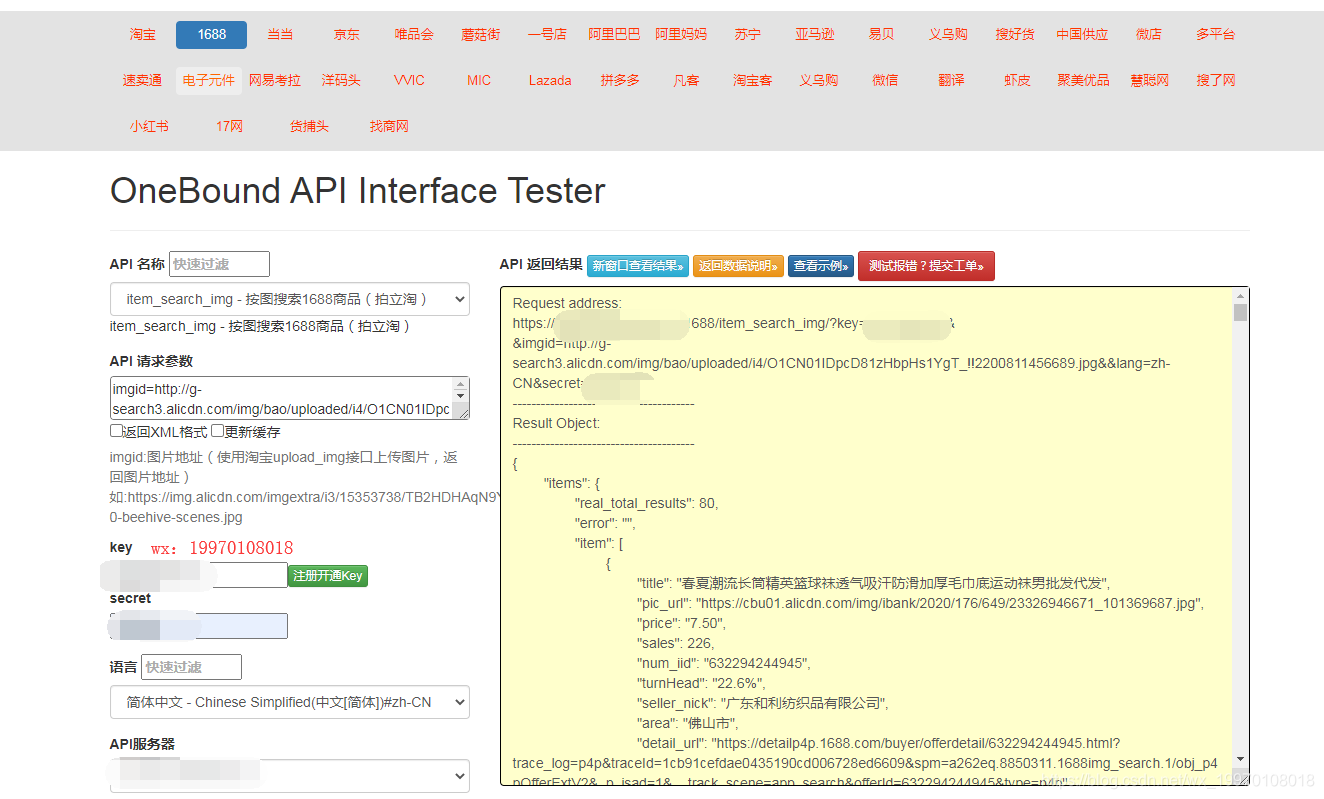Open the 聚美优品 tab
This screenshot has height=799, width=1324.
point(1083,80)
